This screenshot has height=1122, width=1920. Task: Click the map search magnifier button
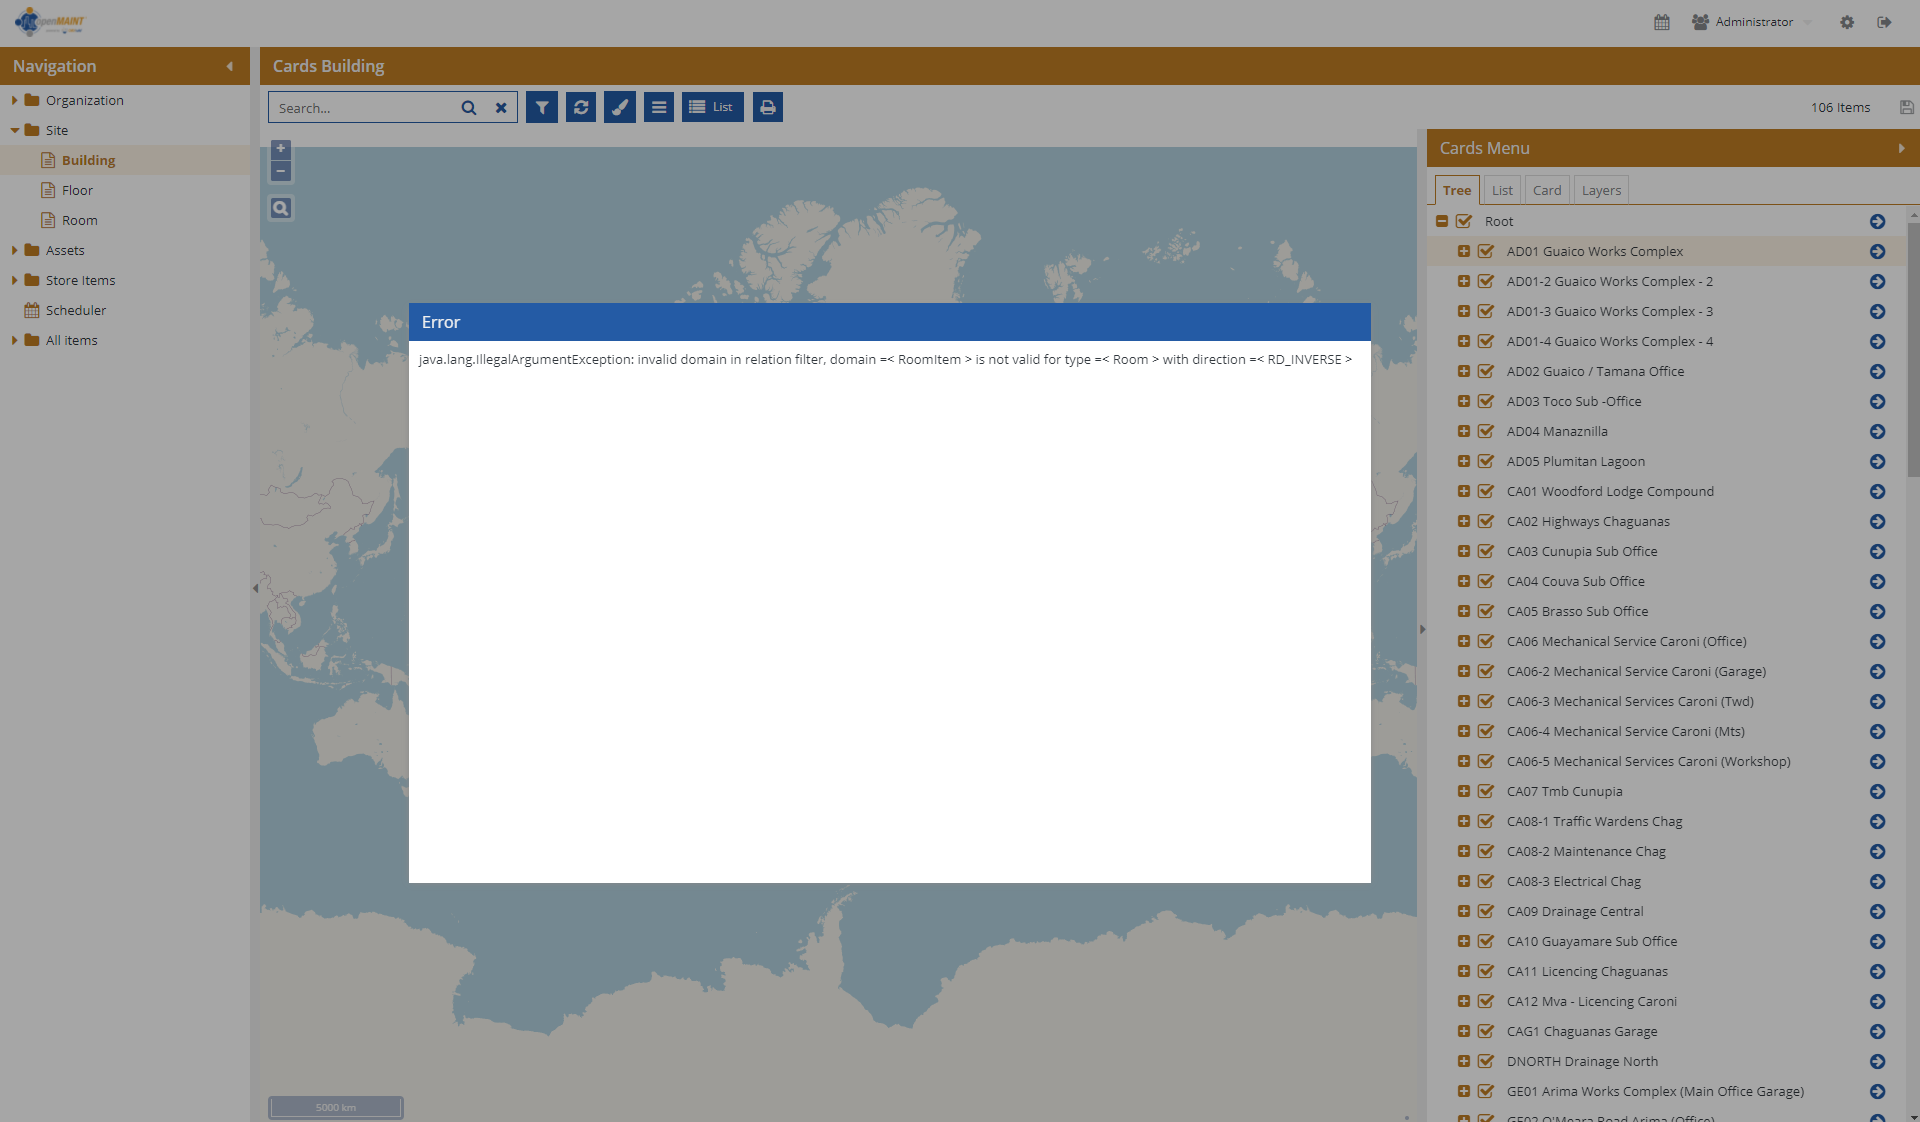click(x=281, y=208)
